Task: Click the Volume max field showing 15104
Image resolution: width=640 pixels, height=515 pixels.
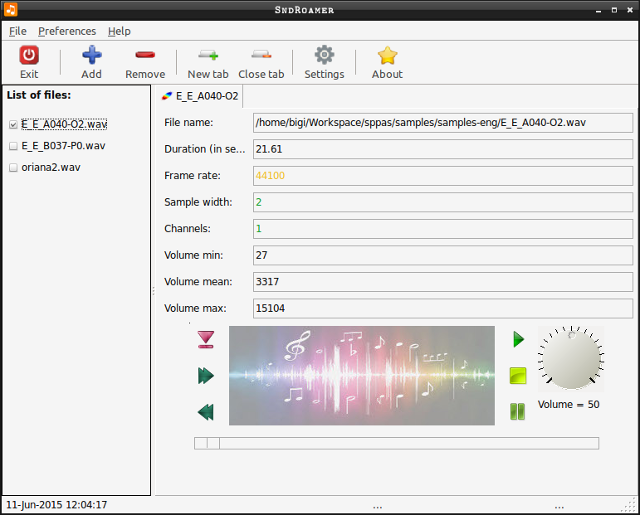Action: (x=443, y=309)
